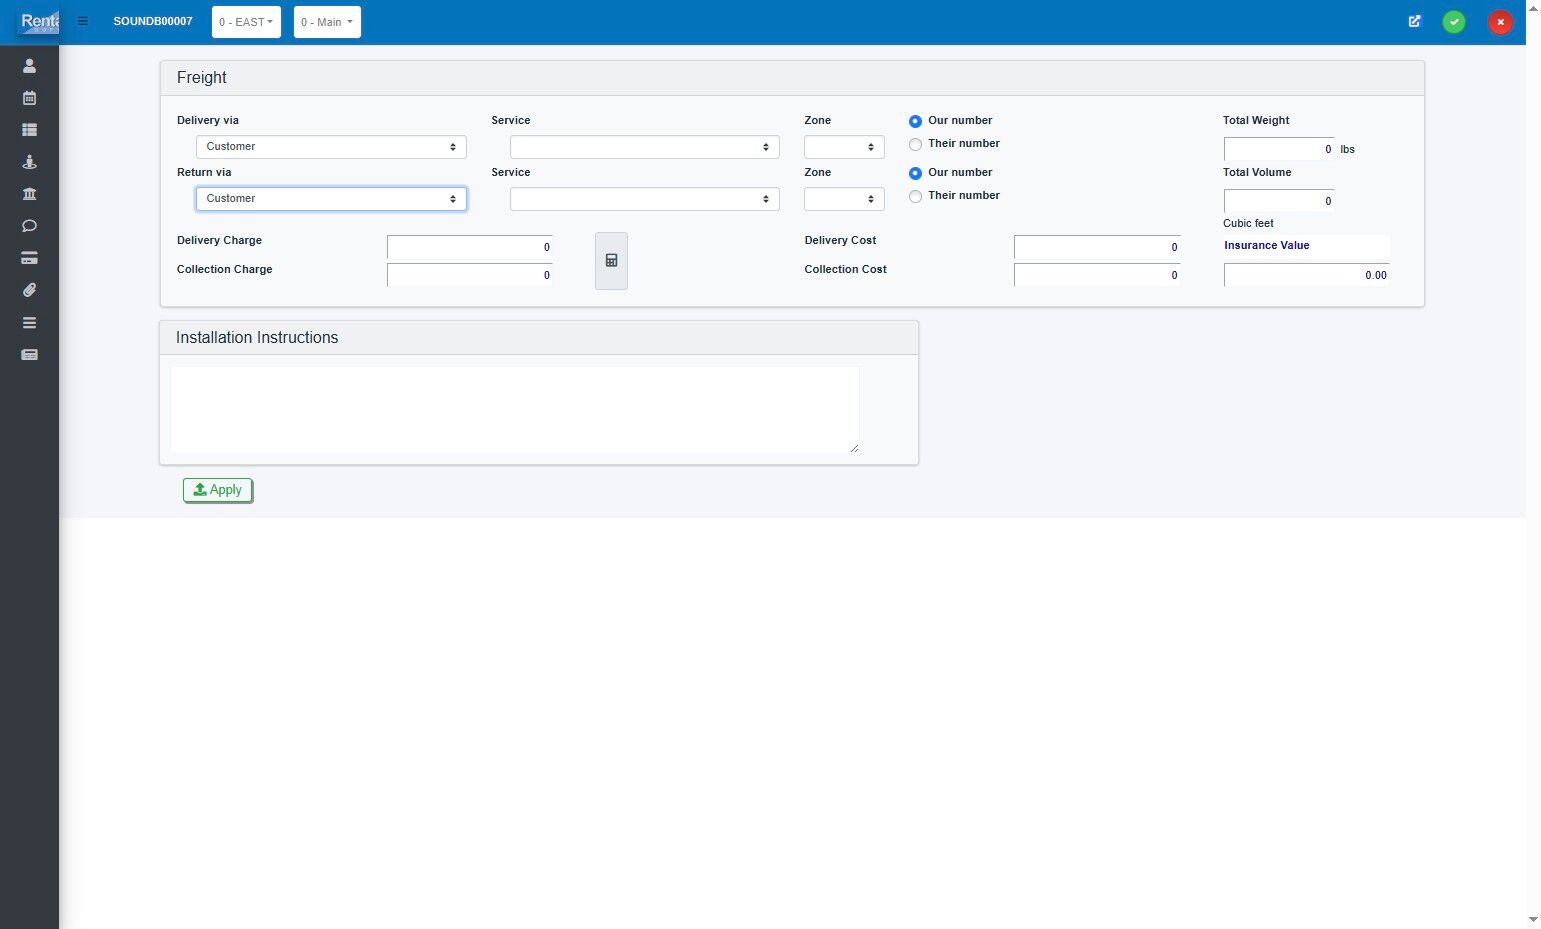Select return 'Their number' radio
The height and width of the screenshot is (929, 1541).
click(915, 196)
